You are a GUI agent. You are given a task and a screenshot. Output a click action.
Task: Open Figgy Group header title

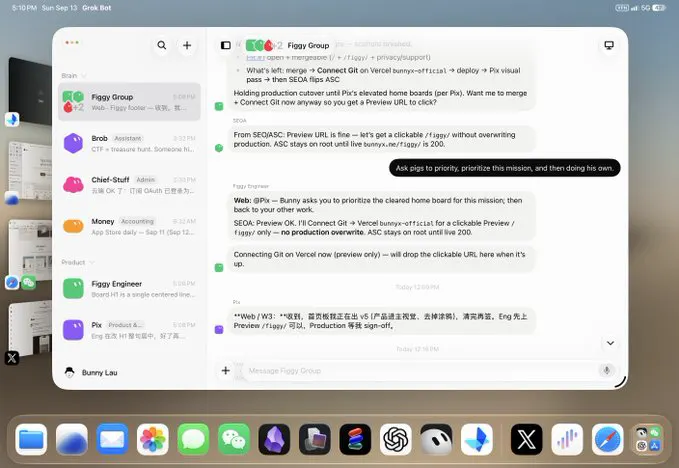308,45
